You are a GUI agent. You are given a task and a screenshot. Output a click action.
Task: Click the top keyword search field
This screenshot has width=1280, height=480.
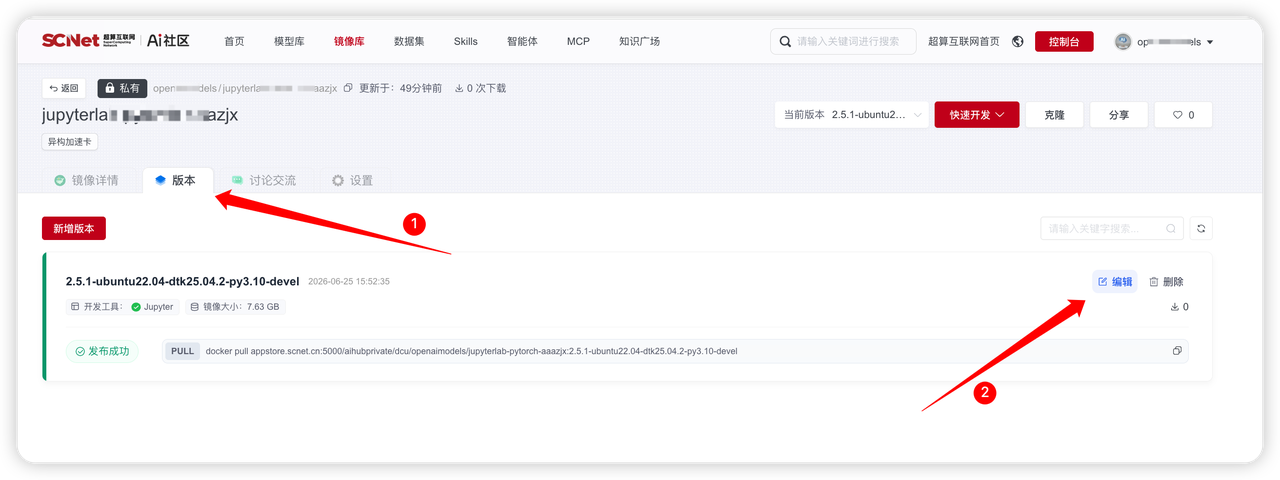coord(842,42)
